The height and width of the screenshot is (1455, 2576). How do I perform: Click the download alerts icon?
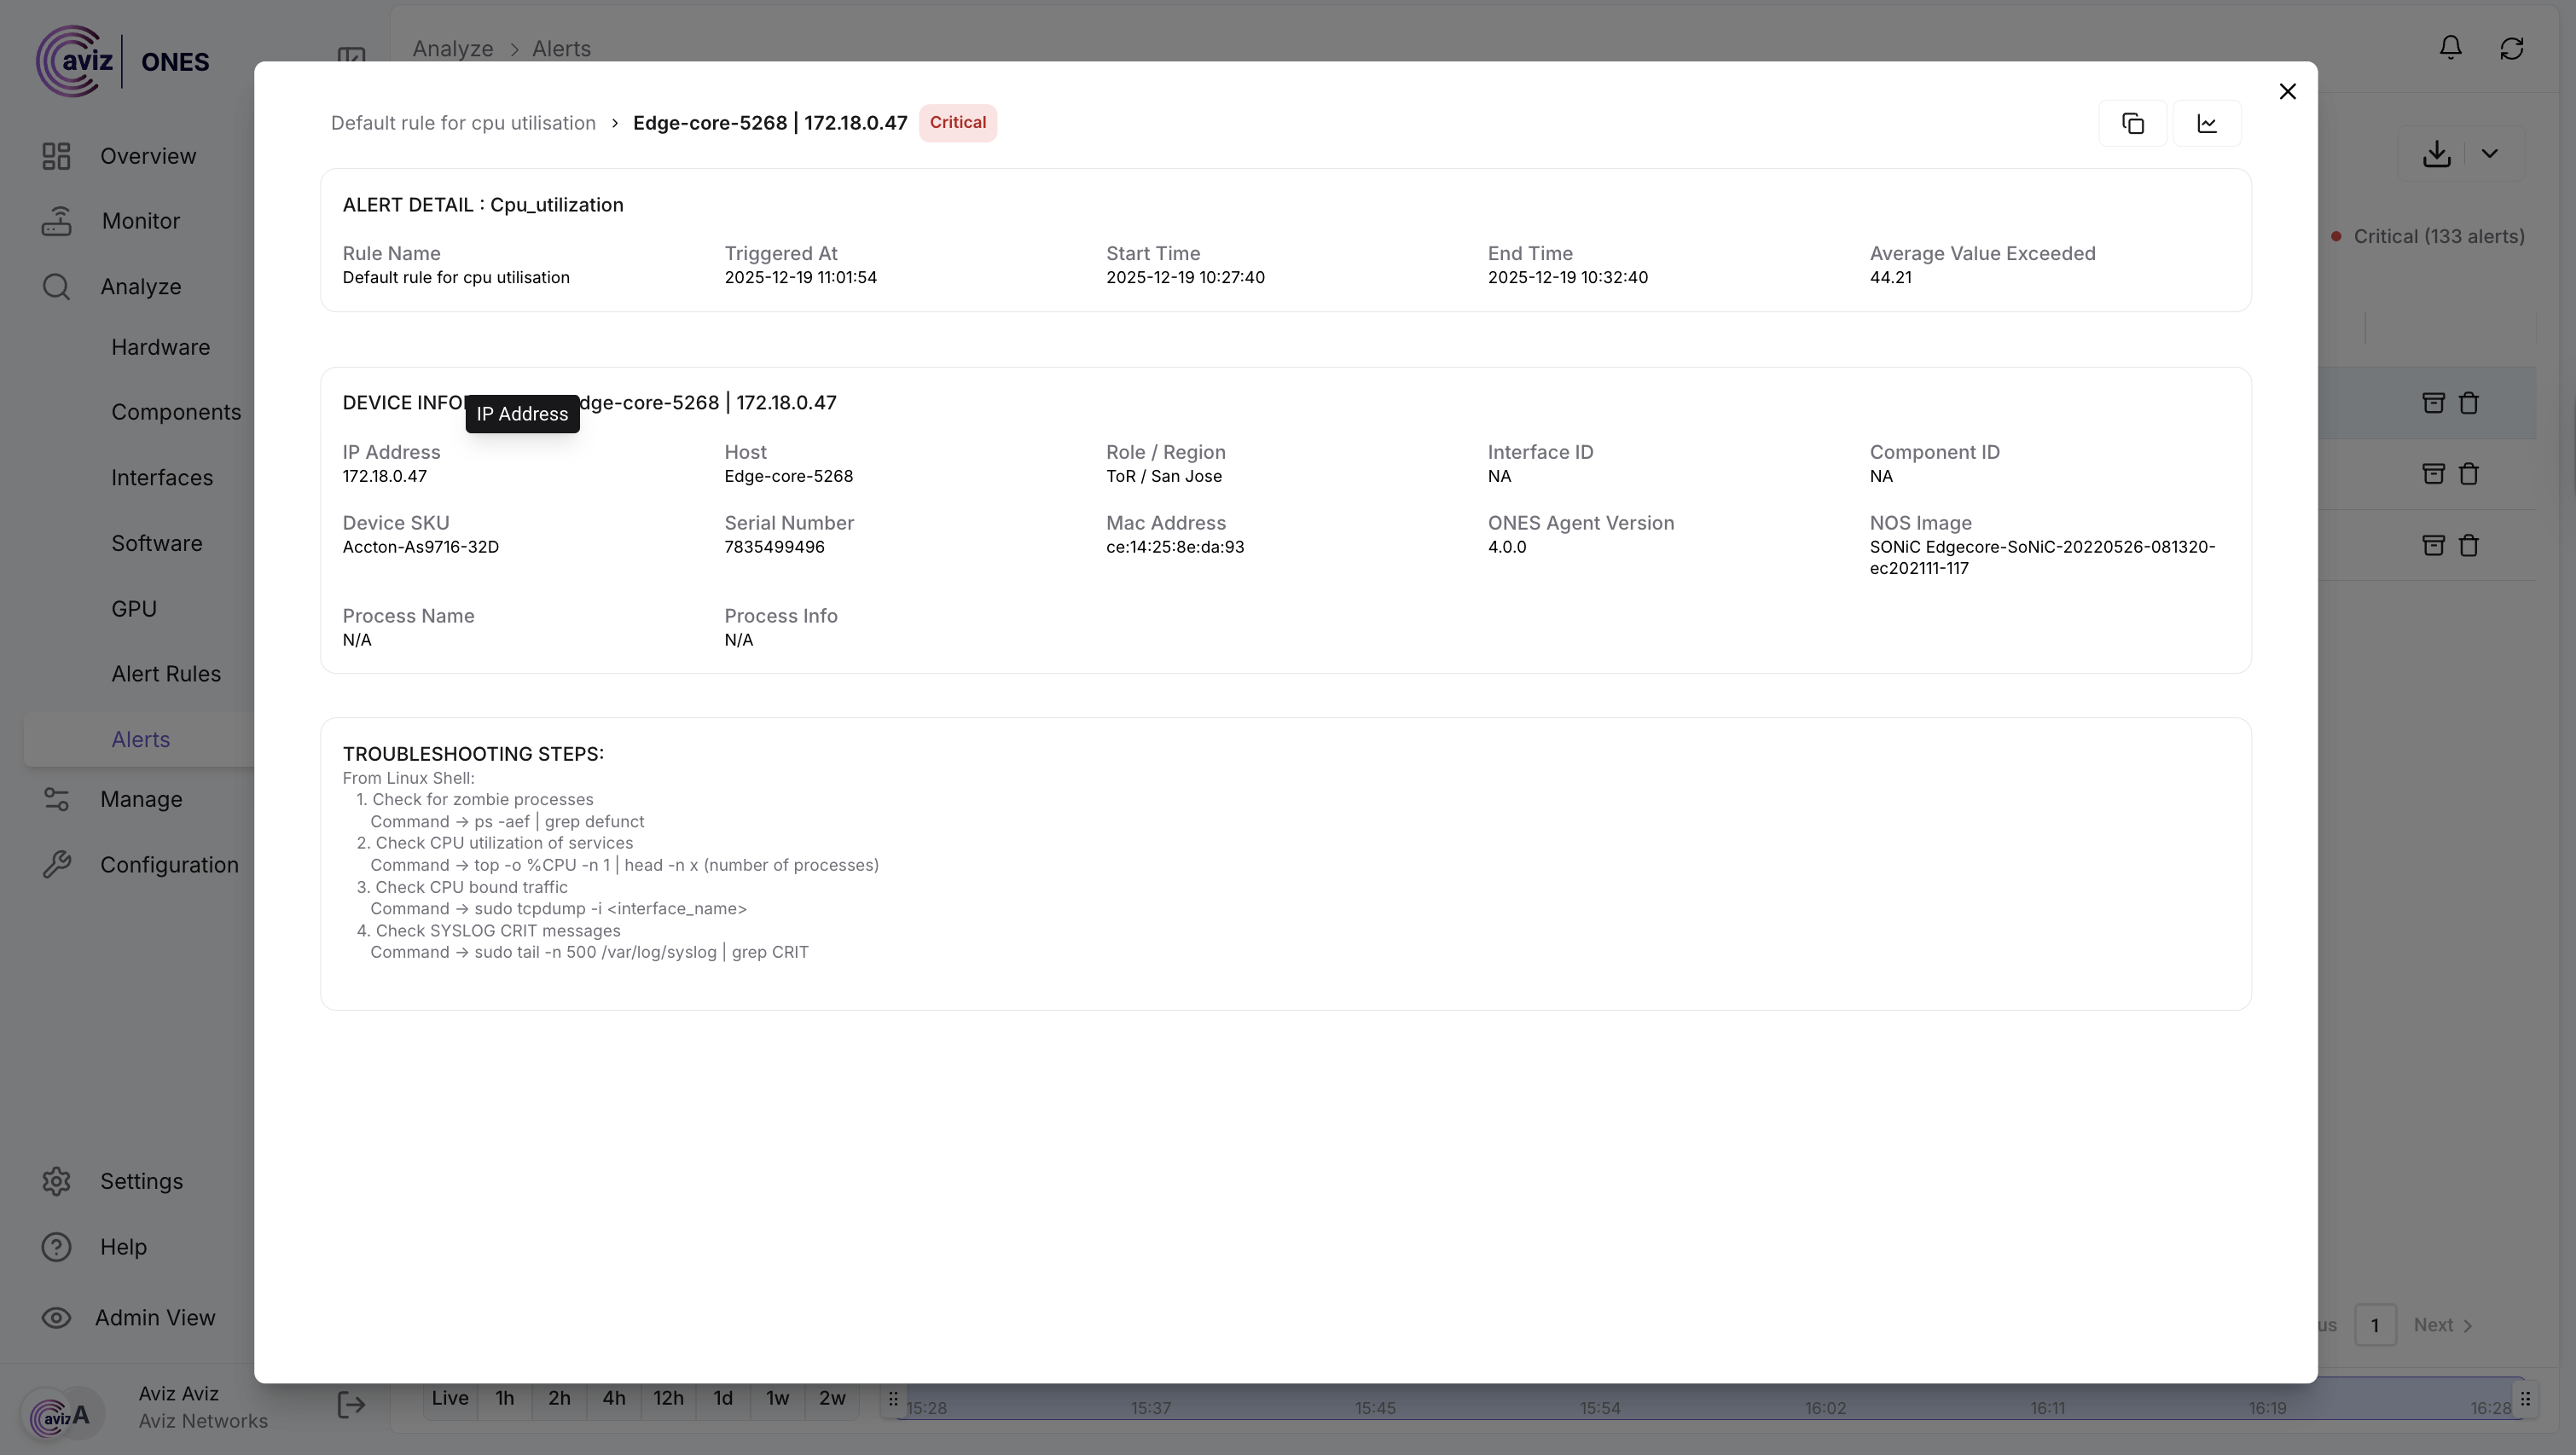point(2436,154)
